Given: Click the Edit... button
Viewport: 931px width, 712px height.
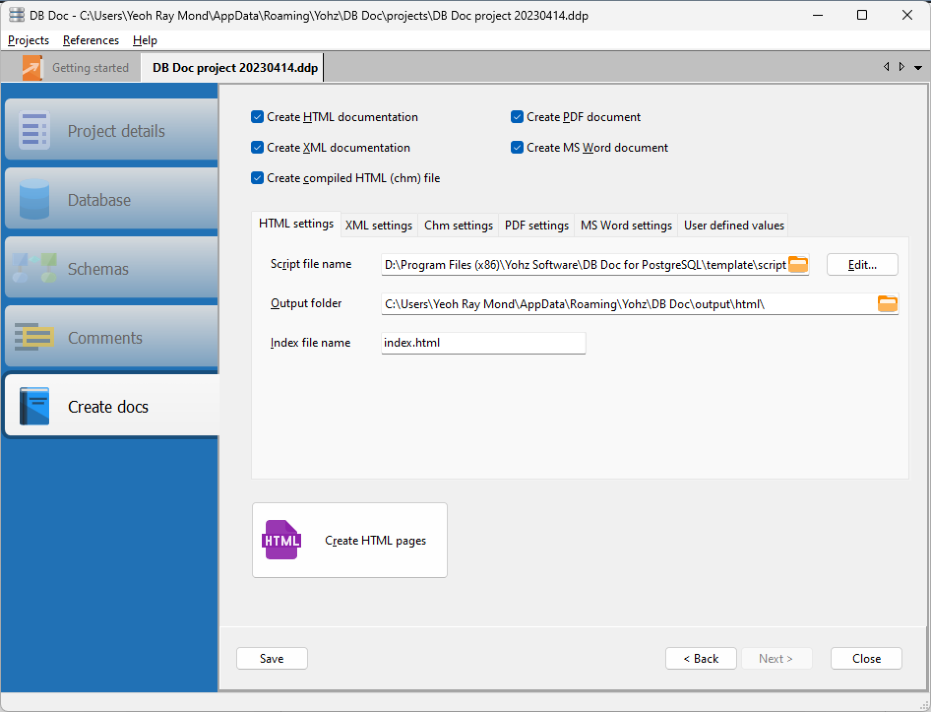Looking at the screenshot, I should (x=861, y=265).
